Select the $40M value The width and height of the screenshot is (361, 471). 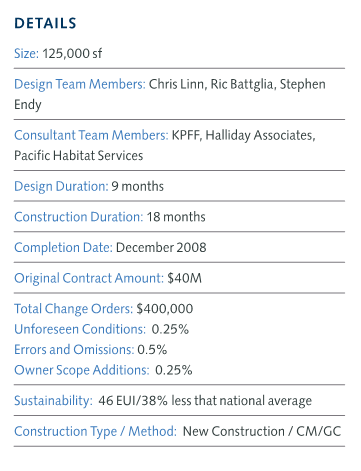click(185, 278)
